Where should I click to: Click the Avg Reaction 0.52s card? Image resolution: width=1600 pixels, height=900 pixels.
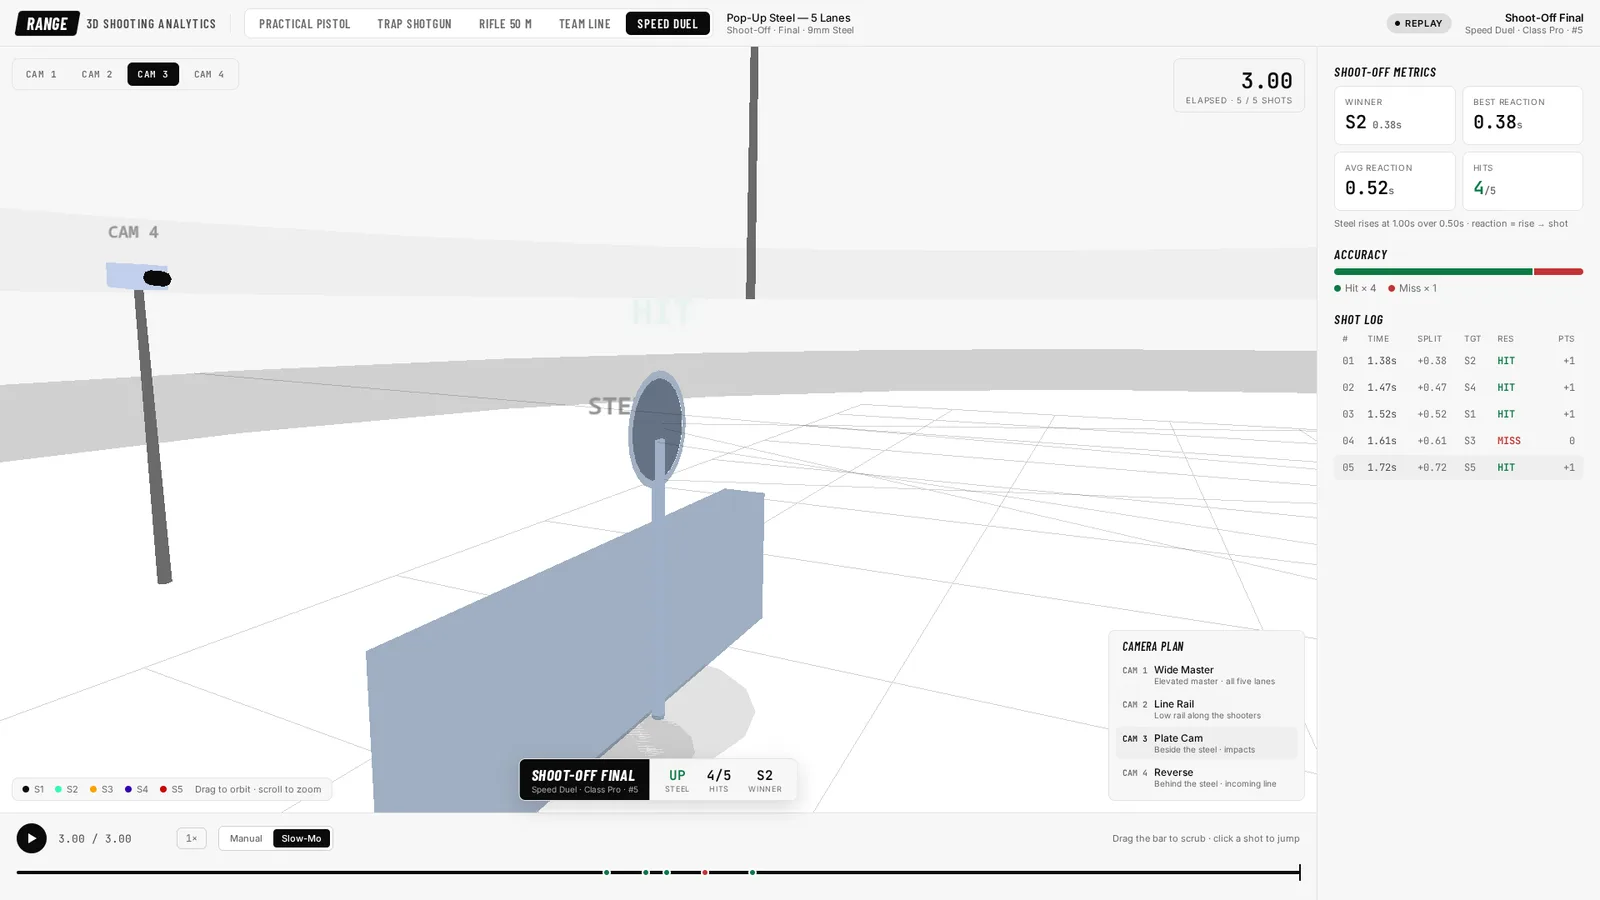tap(1394, 181)
